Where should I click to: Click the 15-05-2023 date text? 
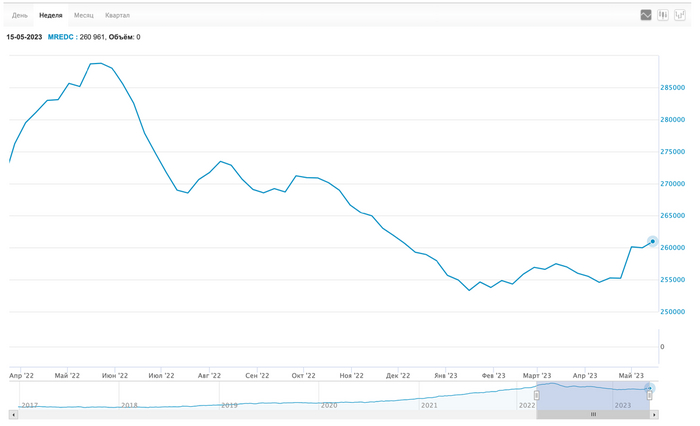(24, 37)
